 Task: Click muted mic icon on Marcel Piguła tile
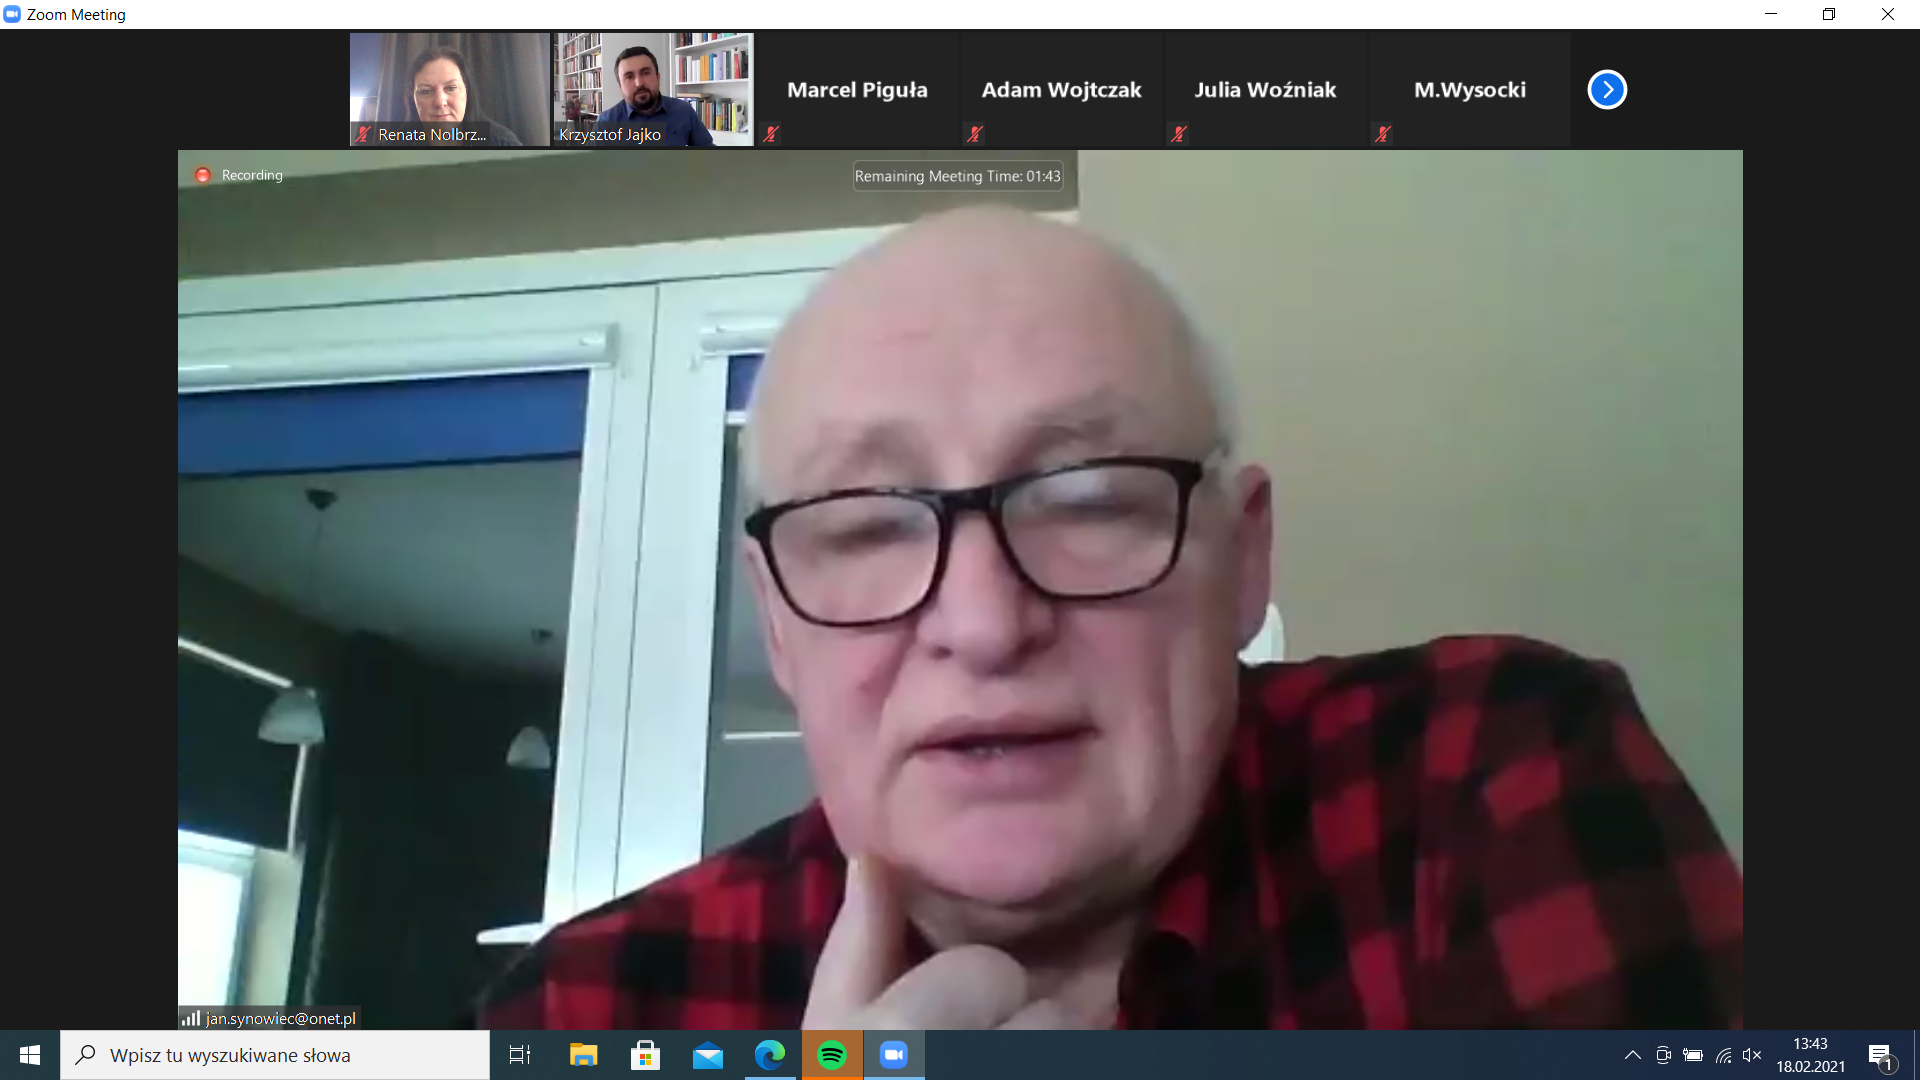[x=771, y=134]
